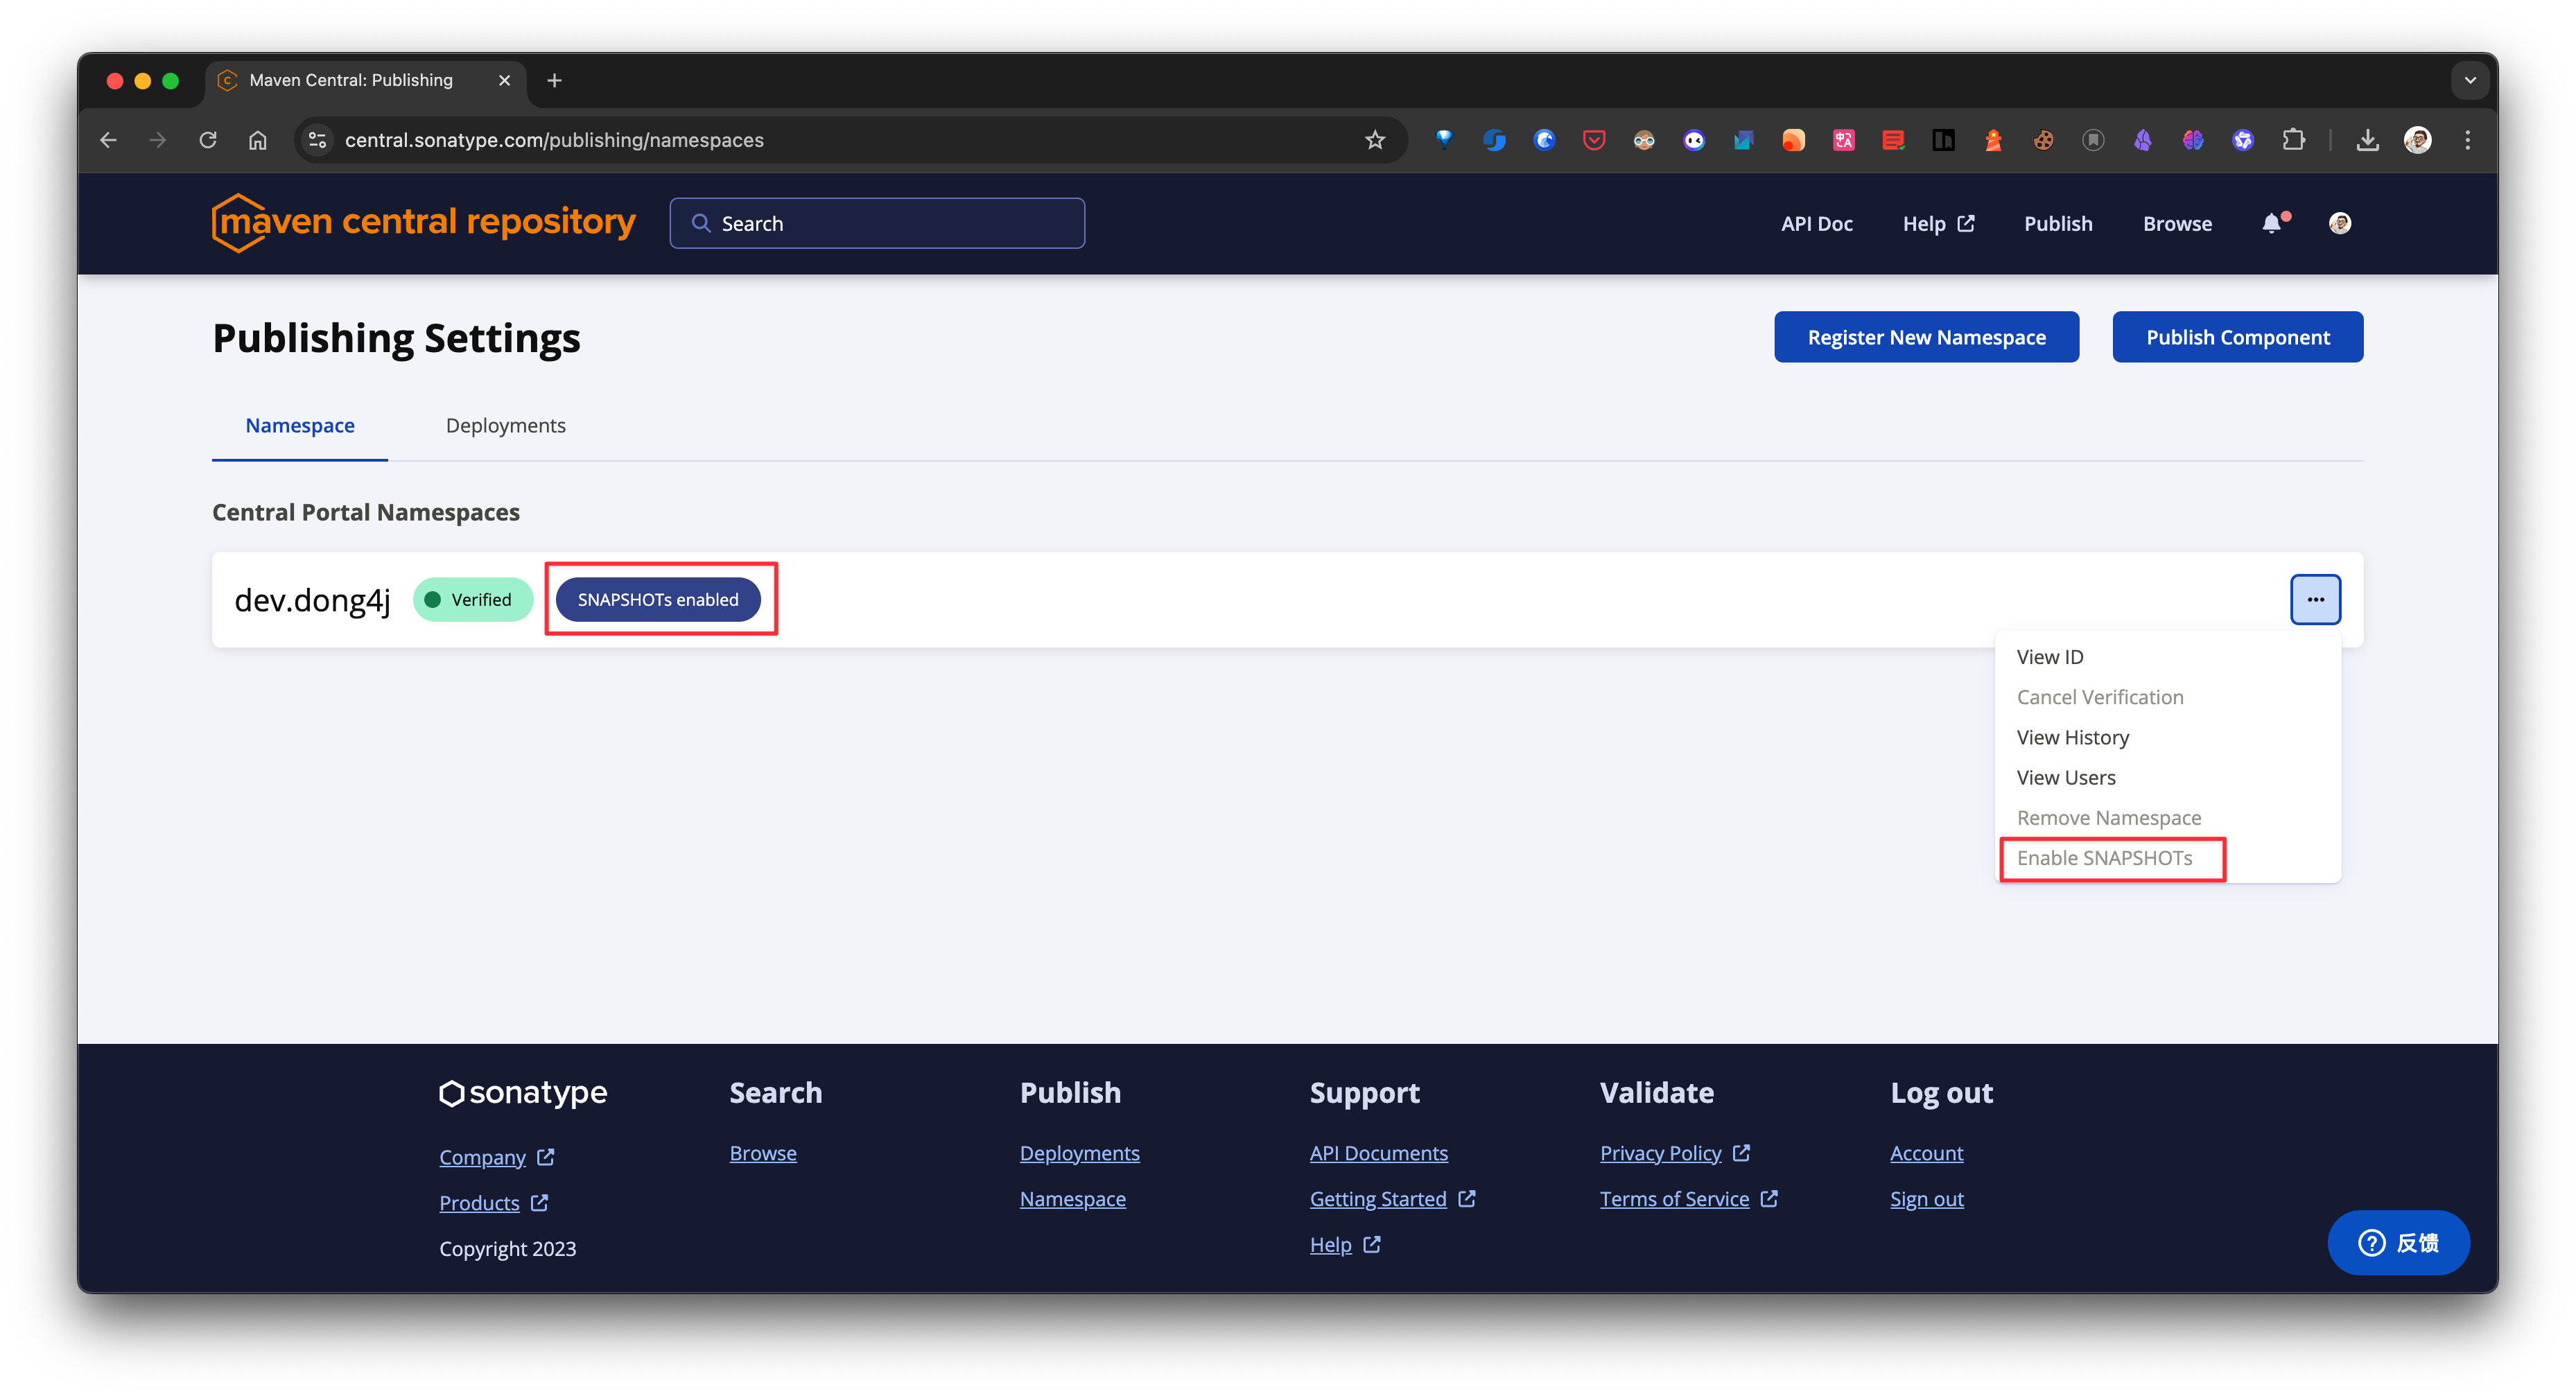Open footer Help link
This screenshot has width=2576, height=1396.
pyautogui.click(x=1330, y=1244)
